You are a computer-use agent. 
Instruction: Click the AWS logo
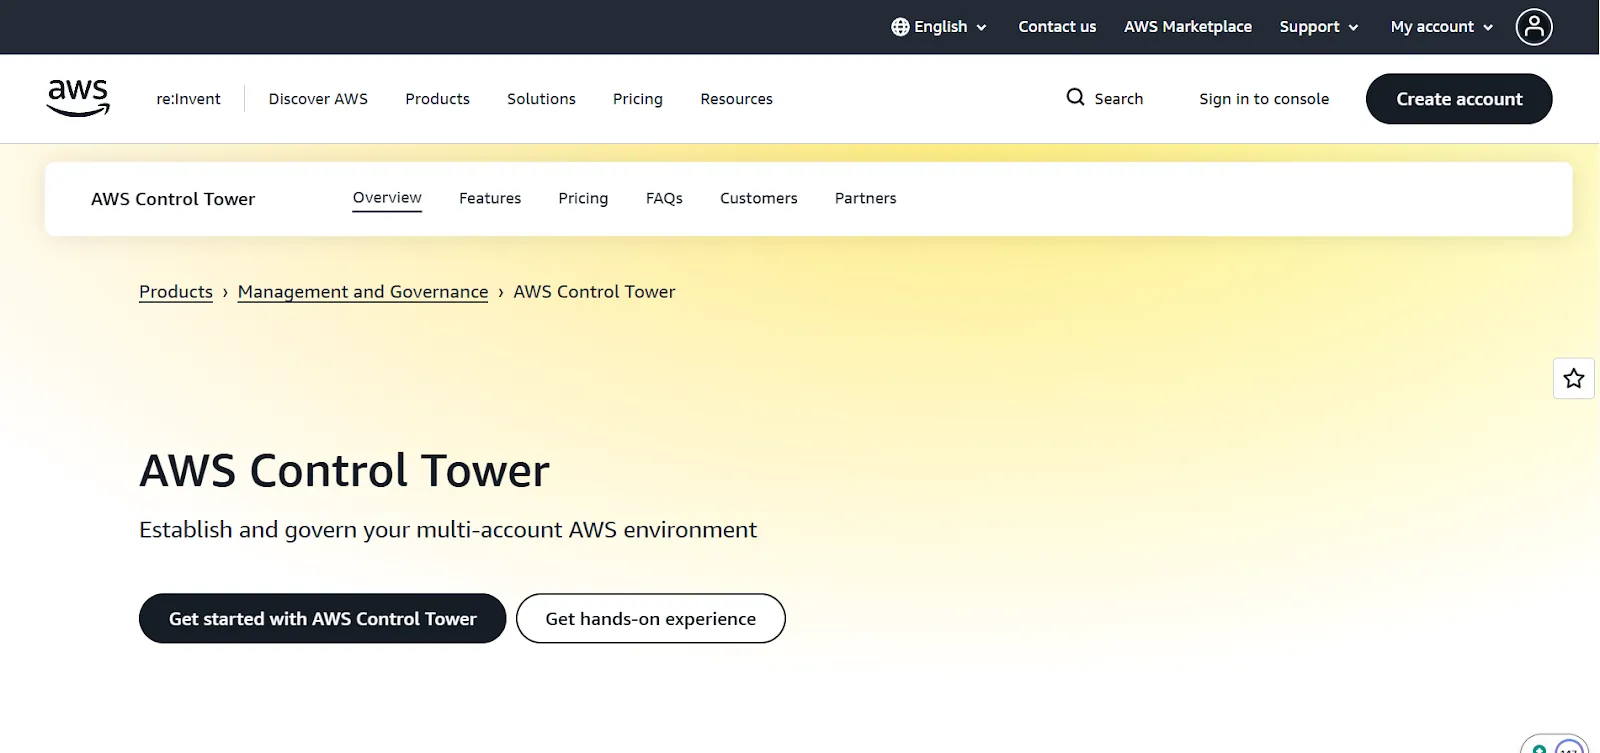[x=78, y=98]
